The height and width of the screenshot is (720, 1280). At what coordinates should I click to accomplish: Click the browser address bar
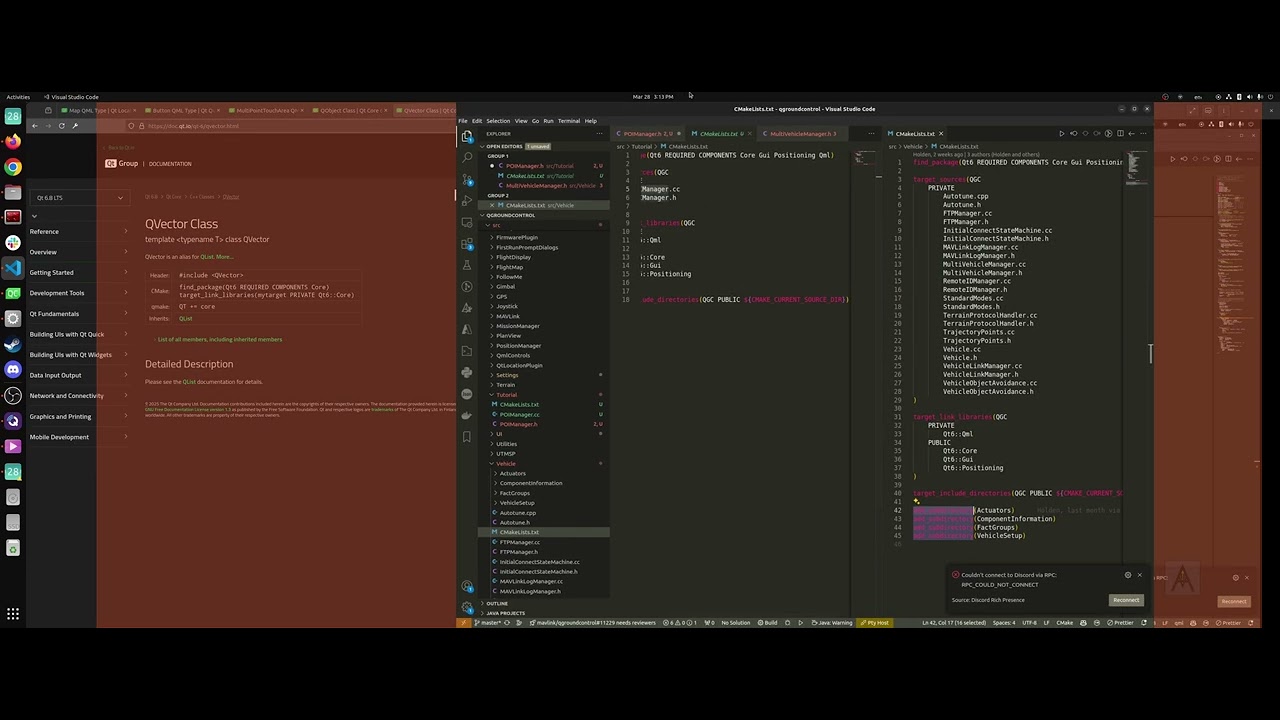[x=290, y=126]
